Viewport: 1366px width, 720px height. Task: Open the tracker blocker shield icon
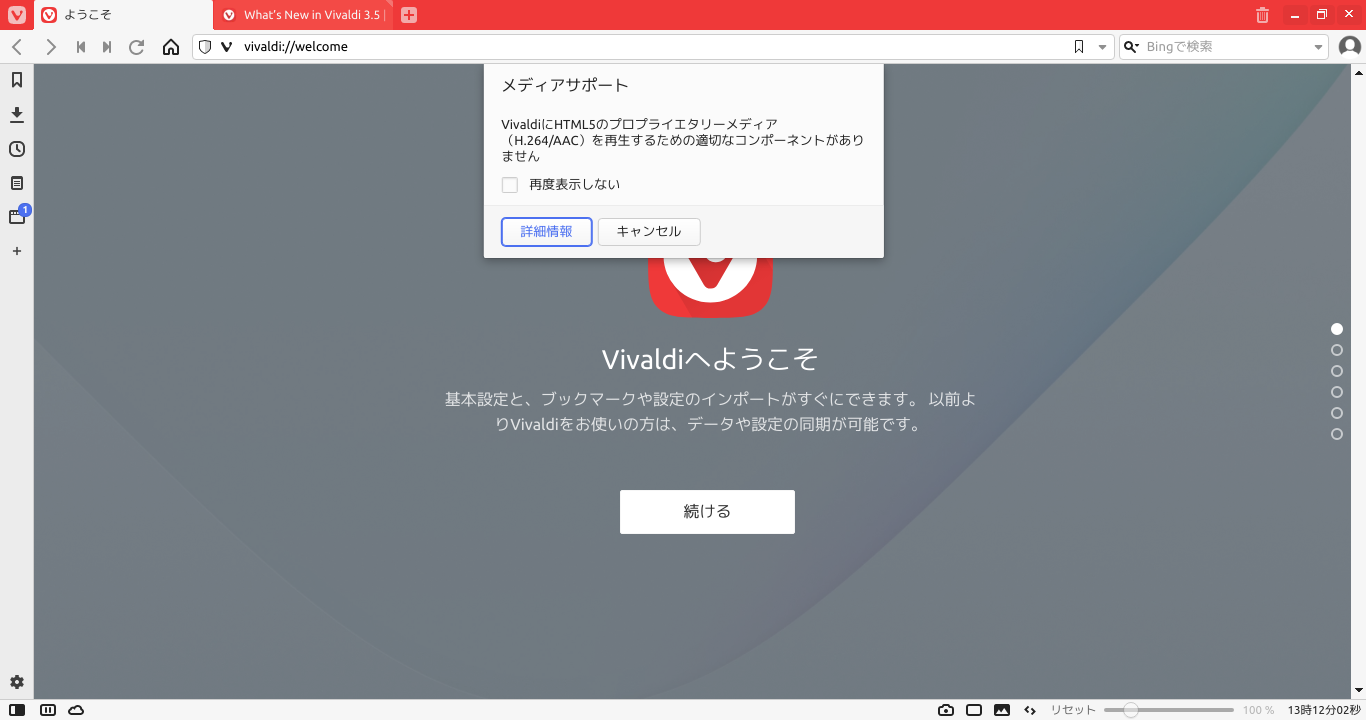[205, 47]
